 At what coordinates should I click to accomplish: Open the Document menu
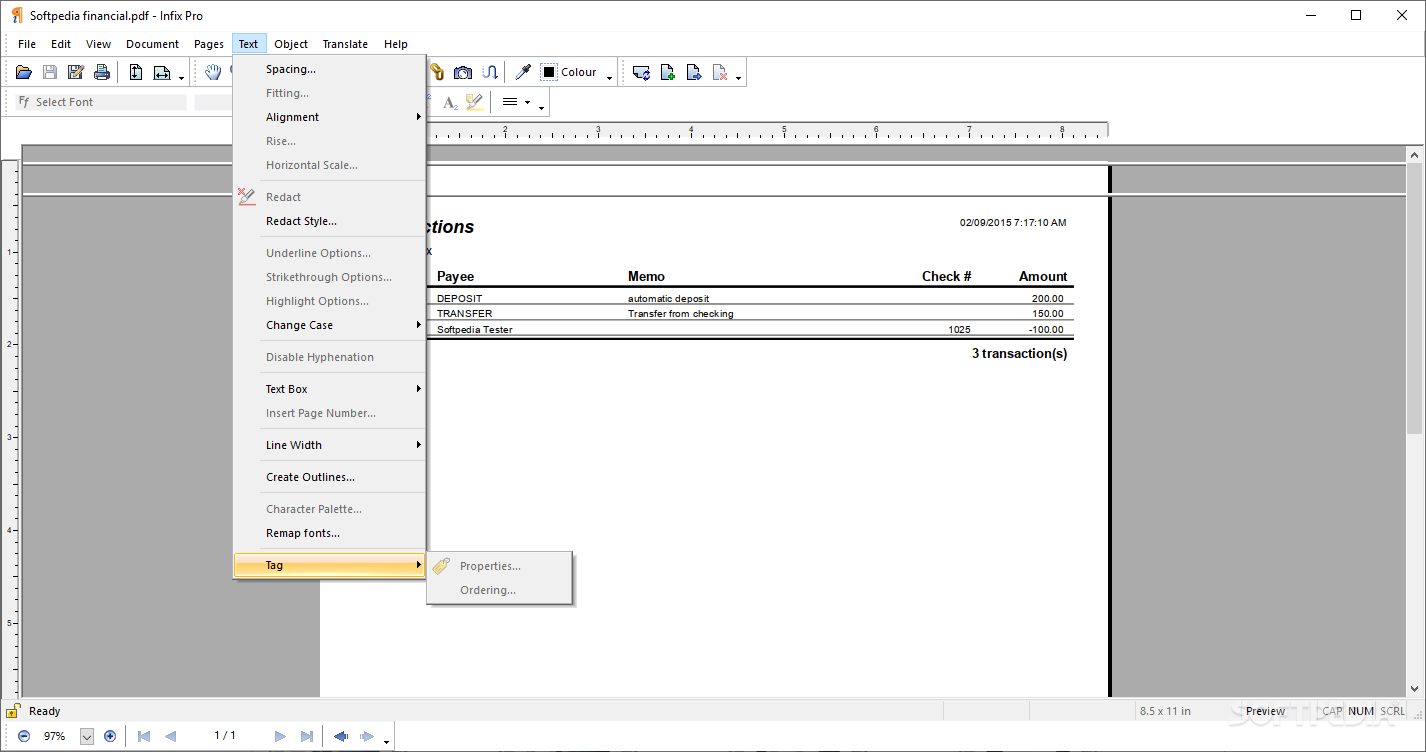click(152, 44)
